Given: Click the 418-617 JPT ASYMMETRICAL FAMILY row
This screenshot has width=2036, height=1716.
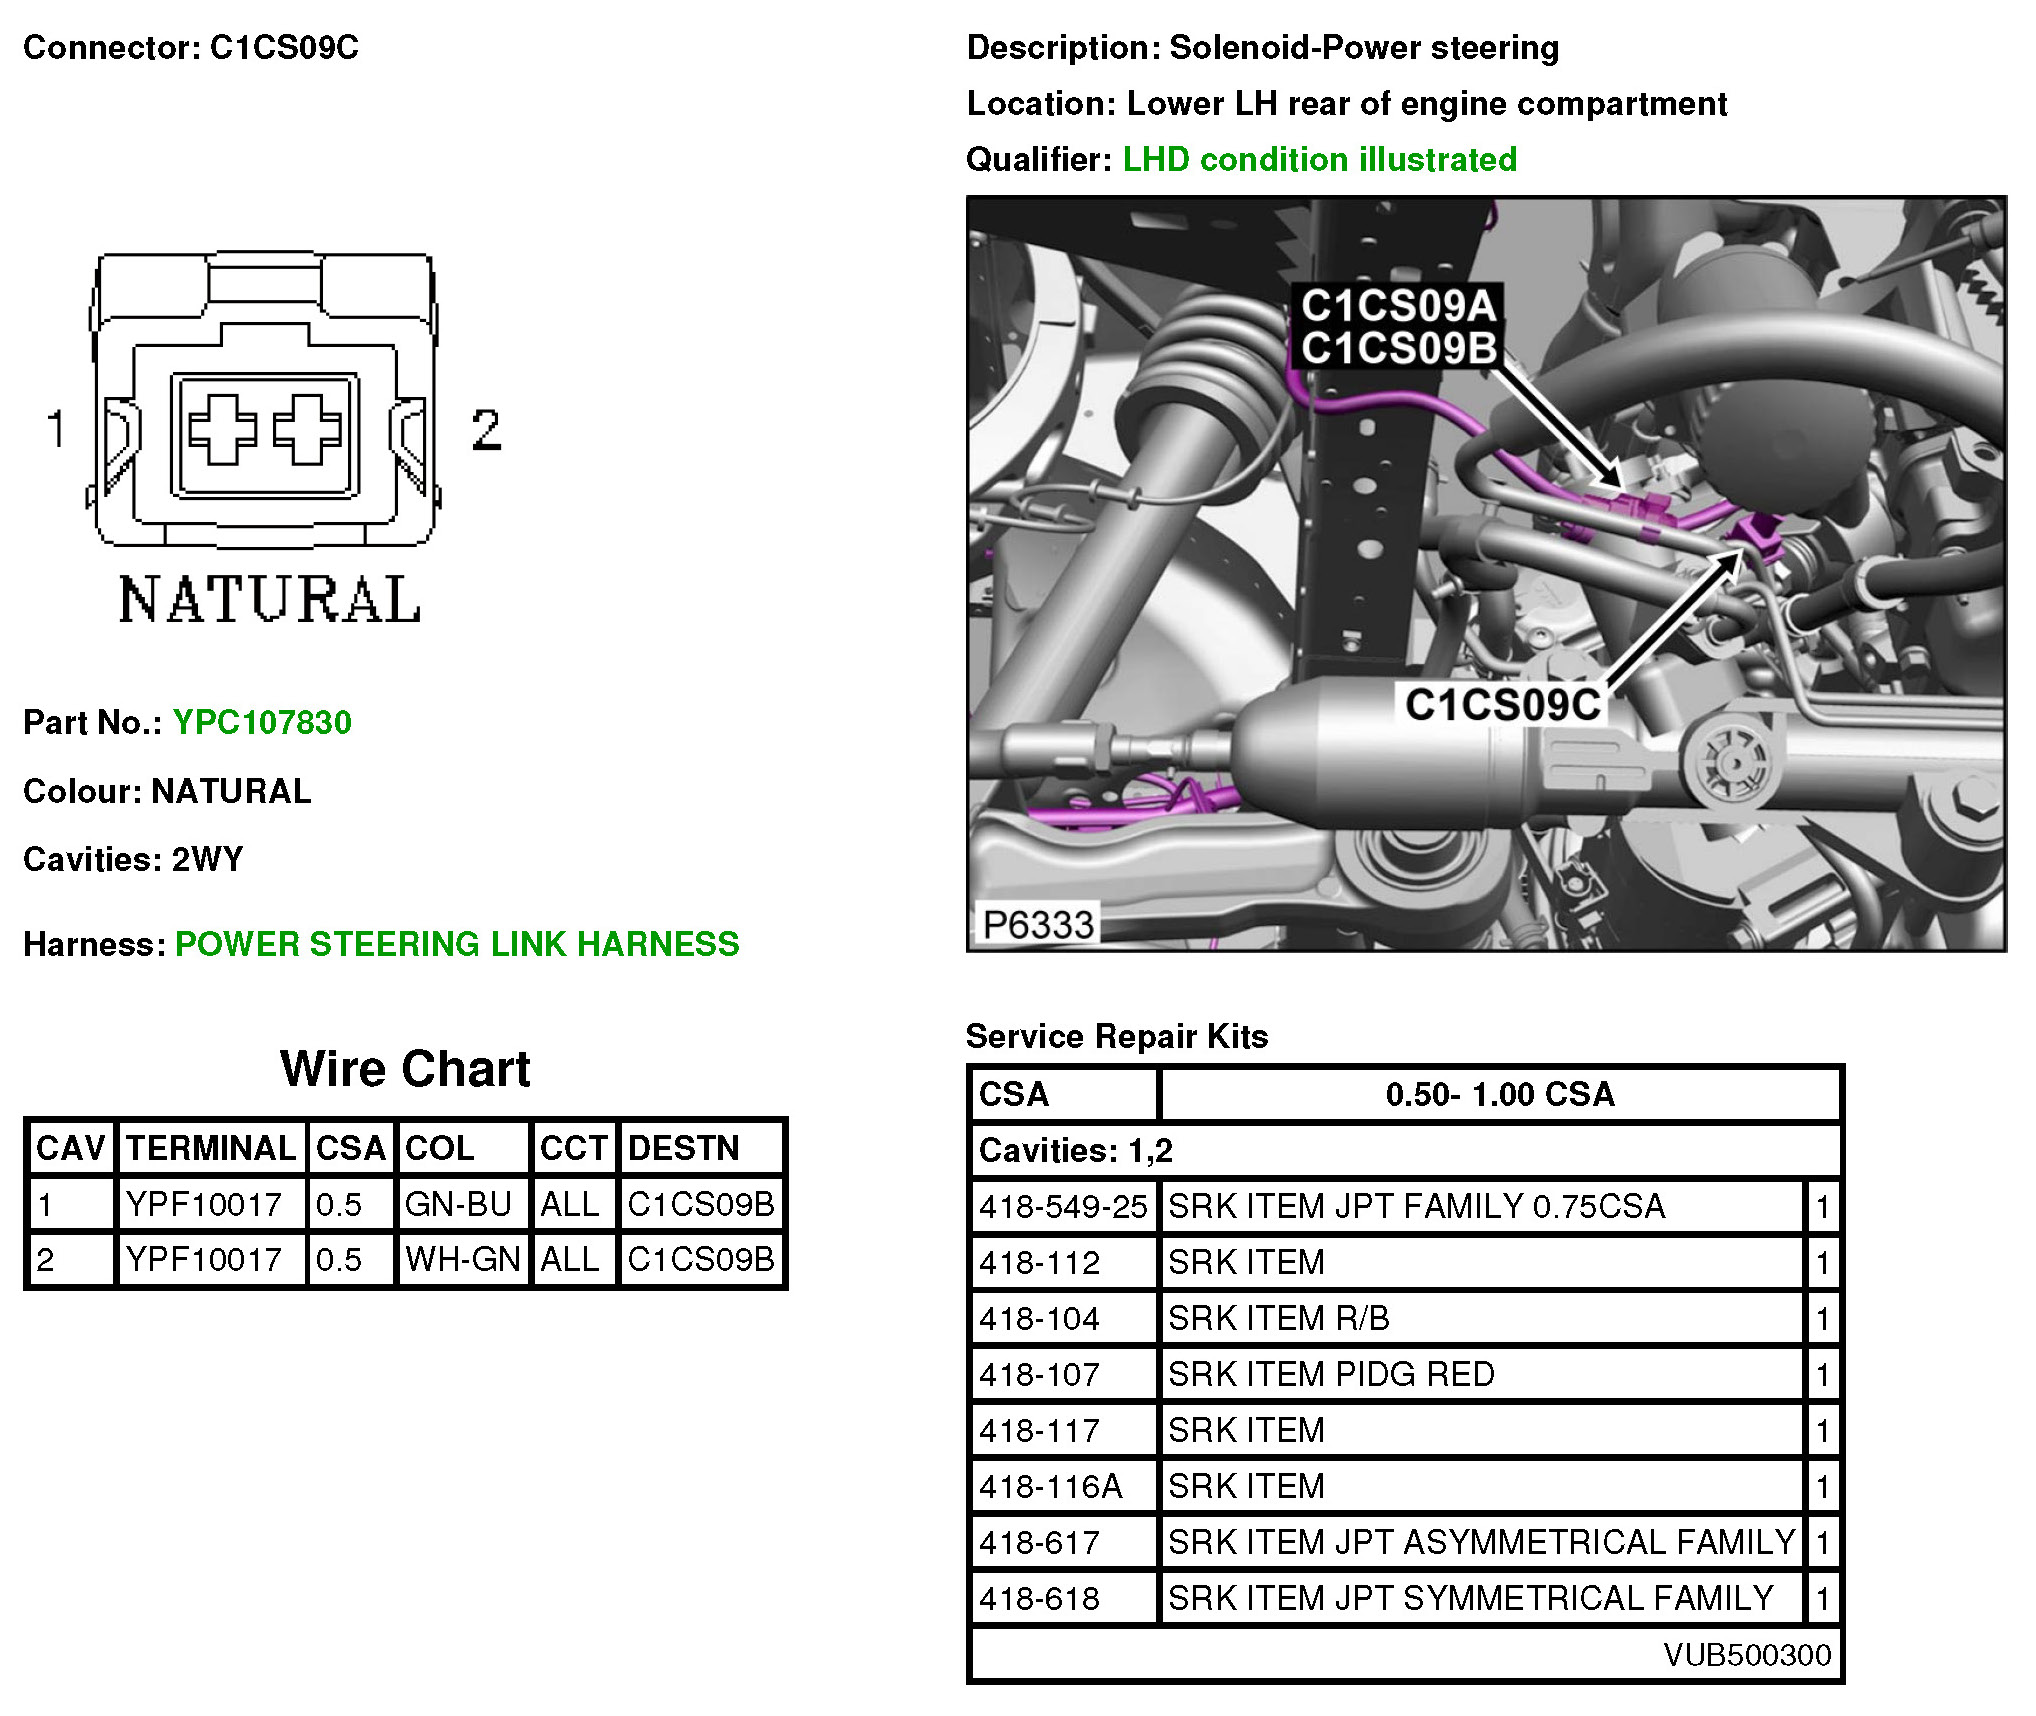Looking at the screenshot, I should coord(1480,1542).
